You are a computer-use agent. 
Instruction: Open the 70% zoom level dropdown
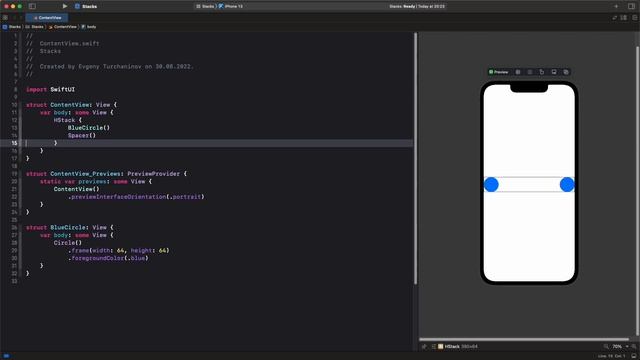coord(620,347)
